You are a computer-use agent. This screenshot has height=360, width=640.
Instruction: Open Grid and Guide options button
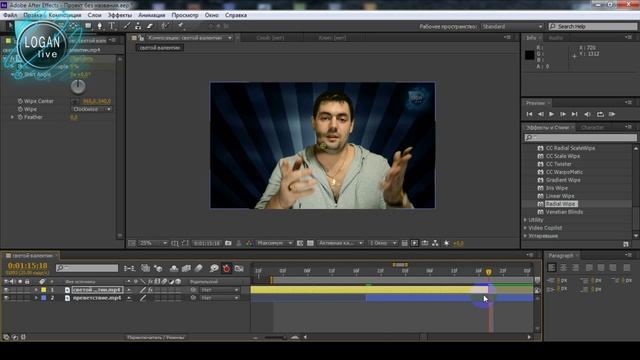click(175, 243)
